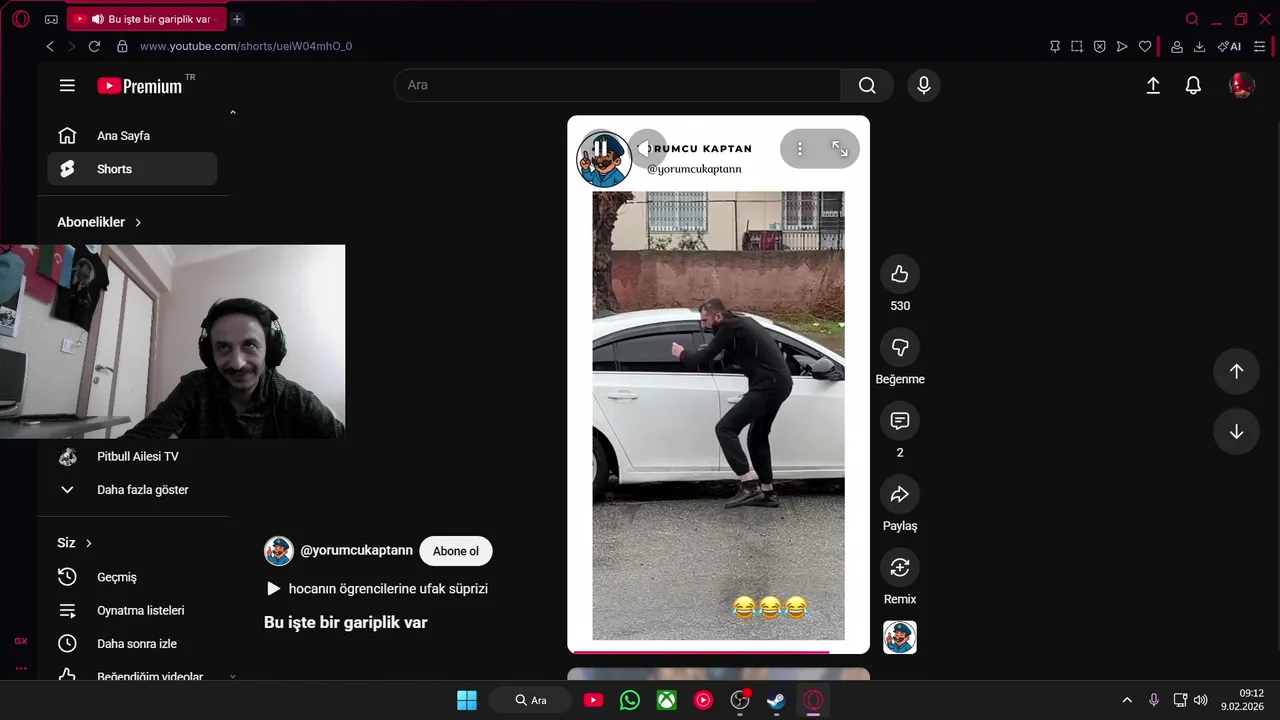Open the Siz section

click(x=75, y=543)
